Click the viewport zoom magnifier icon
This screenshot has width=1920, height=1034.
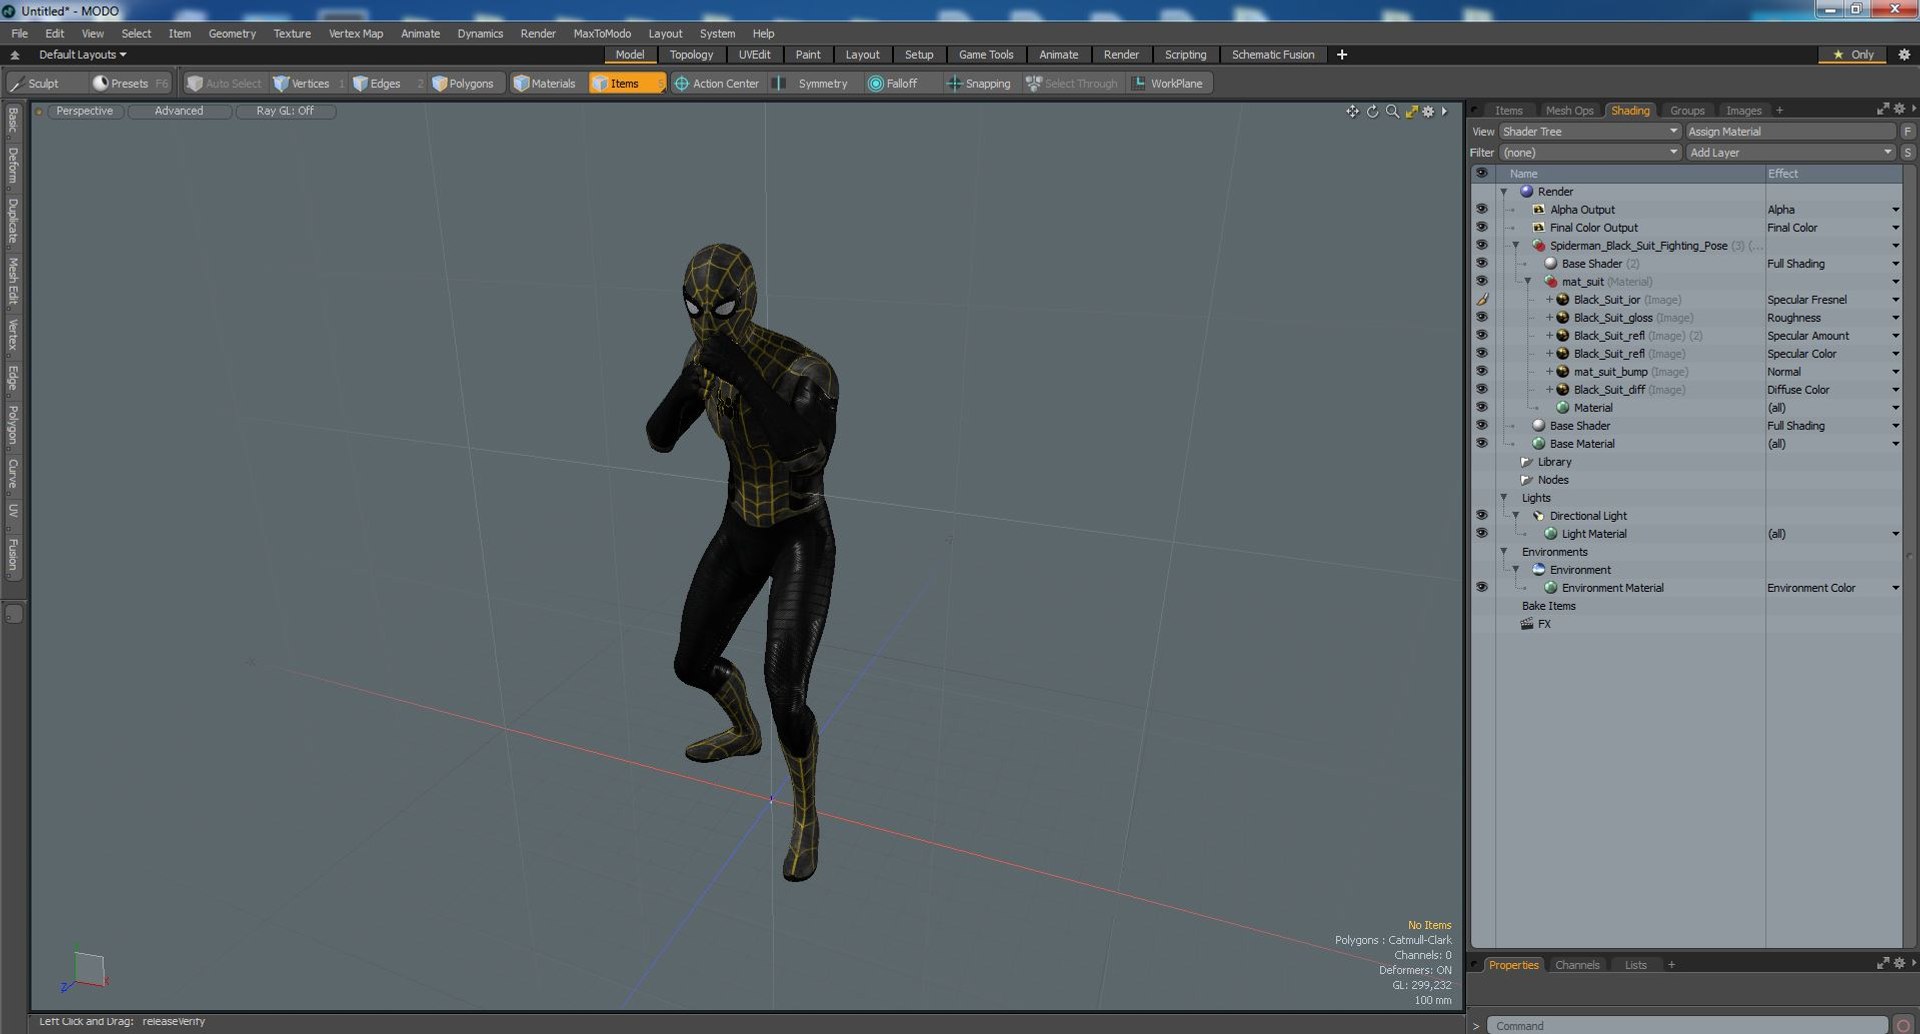click(x=1392, y=112)
